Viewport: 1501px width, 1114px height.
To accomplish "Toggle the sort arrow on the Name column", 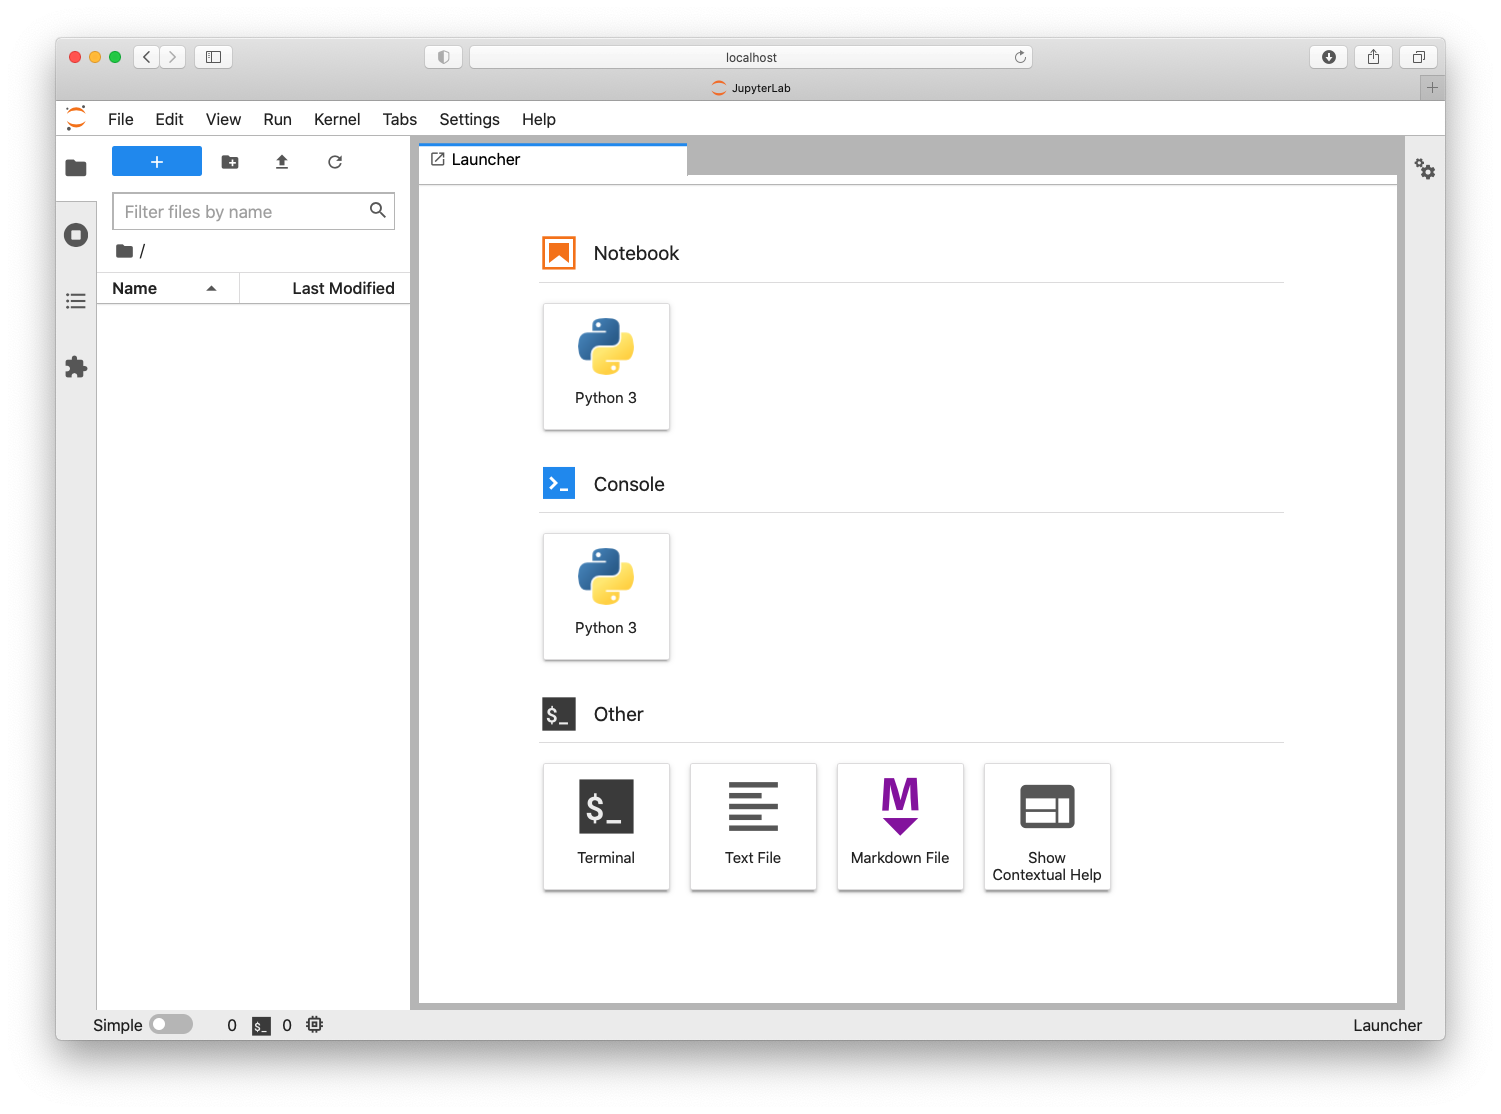I will click(x=211, y=288).
